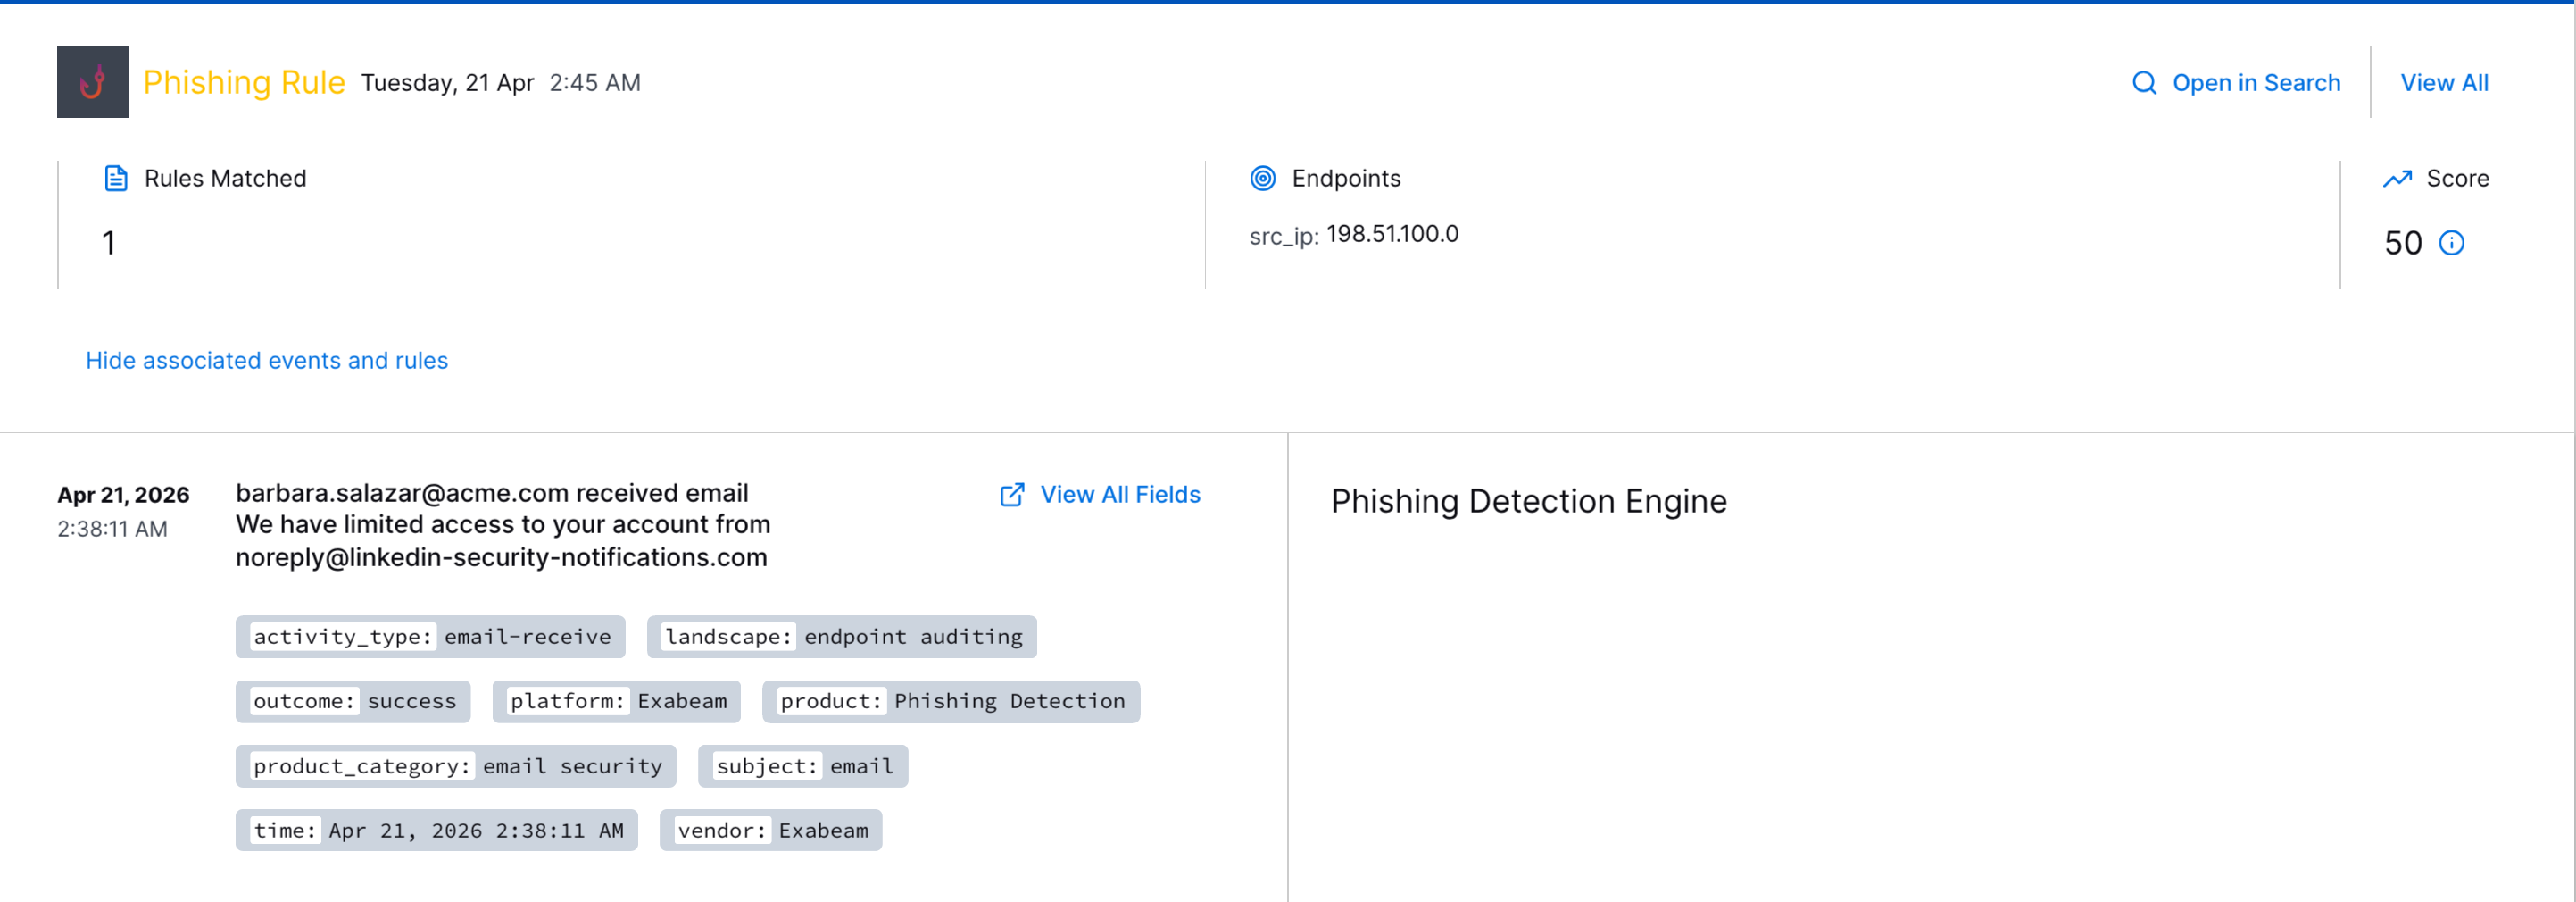Image resolution: width=2576 pixels, height=902 pixels.
Task: Open the score info circle icon
Action: 2451,243
